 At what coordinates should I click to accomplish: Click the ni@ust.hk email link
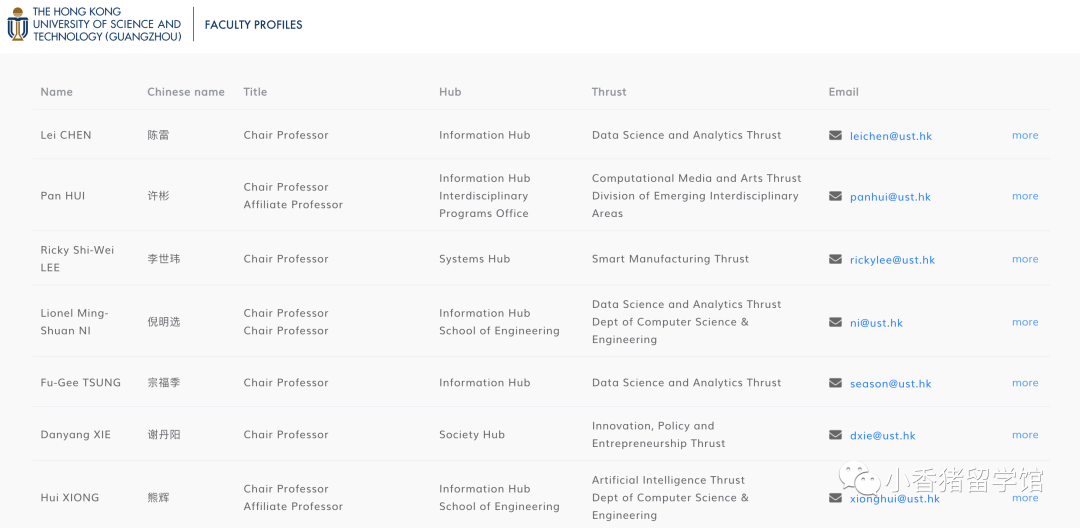(876, 323)
